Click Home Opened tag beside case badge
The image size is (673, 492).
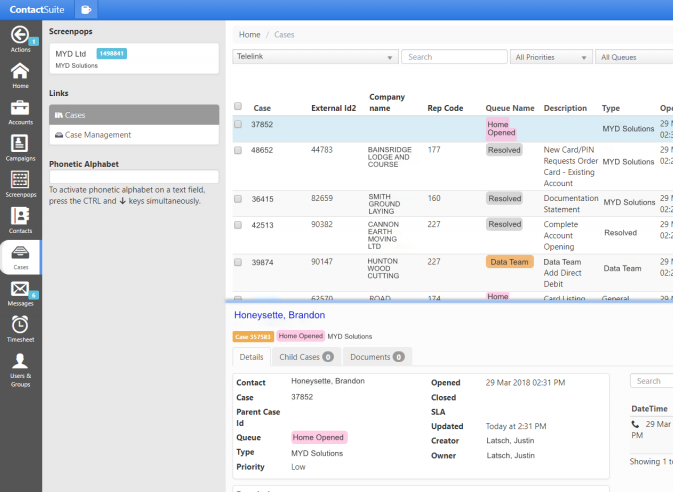300,336
